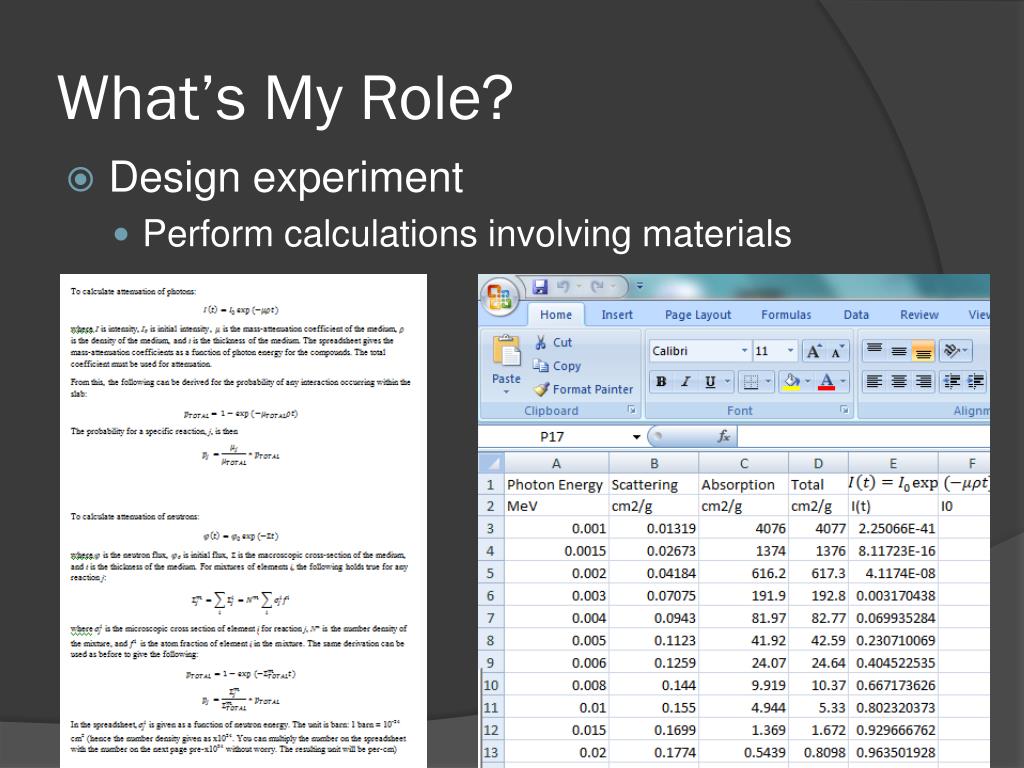
Task: Open Customize Quick Access Toolbar dropdown
Action: tap(640, 286)
